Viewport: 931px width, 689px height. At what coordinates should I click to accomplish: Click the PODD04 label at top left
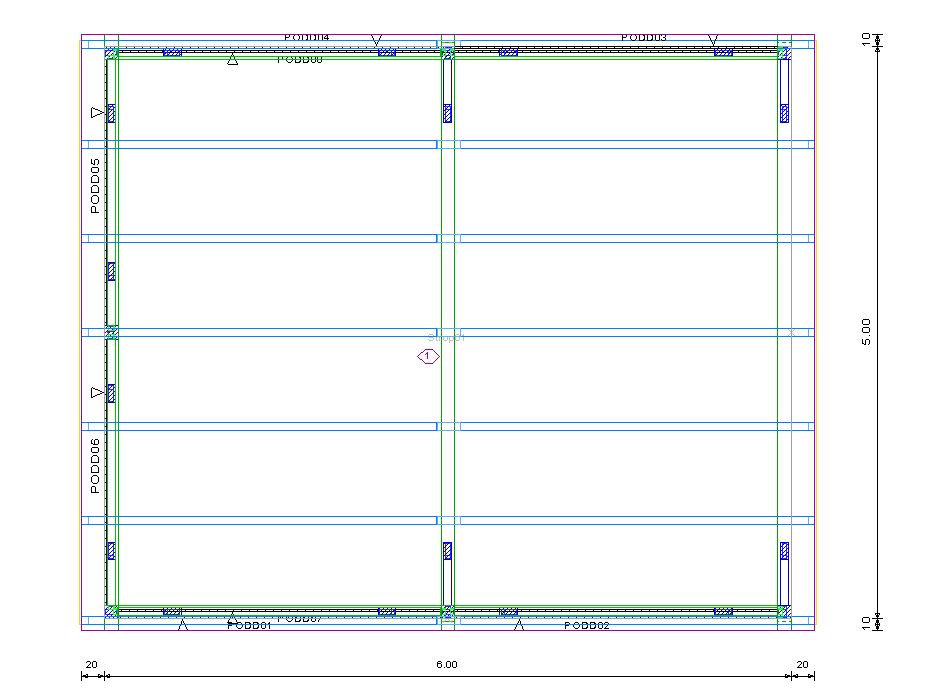point(306,38)
